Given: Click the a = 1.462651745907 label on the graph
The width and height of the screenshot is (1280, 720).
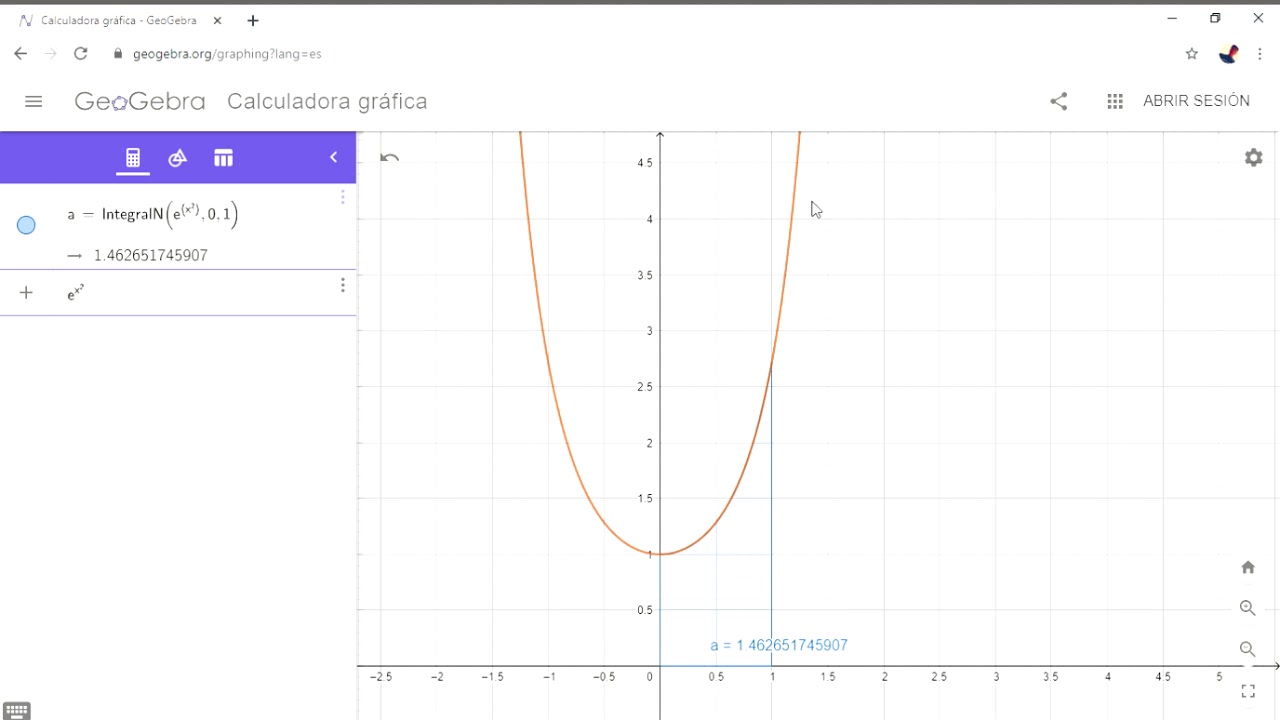Looking at the screenshot, I should coord(779,645).
